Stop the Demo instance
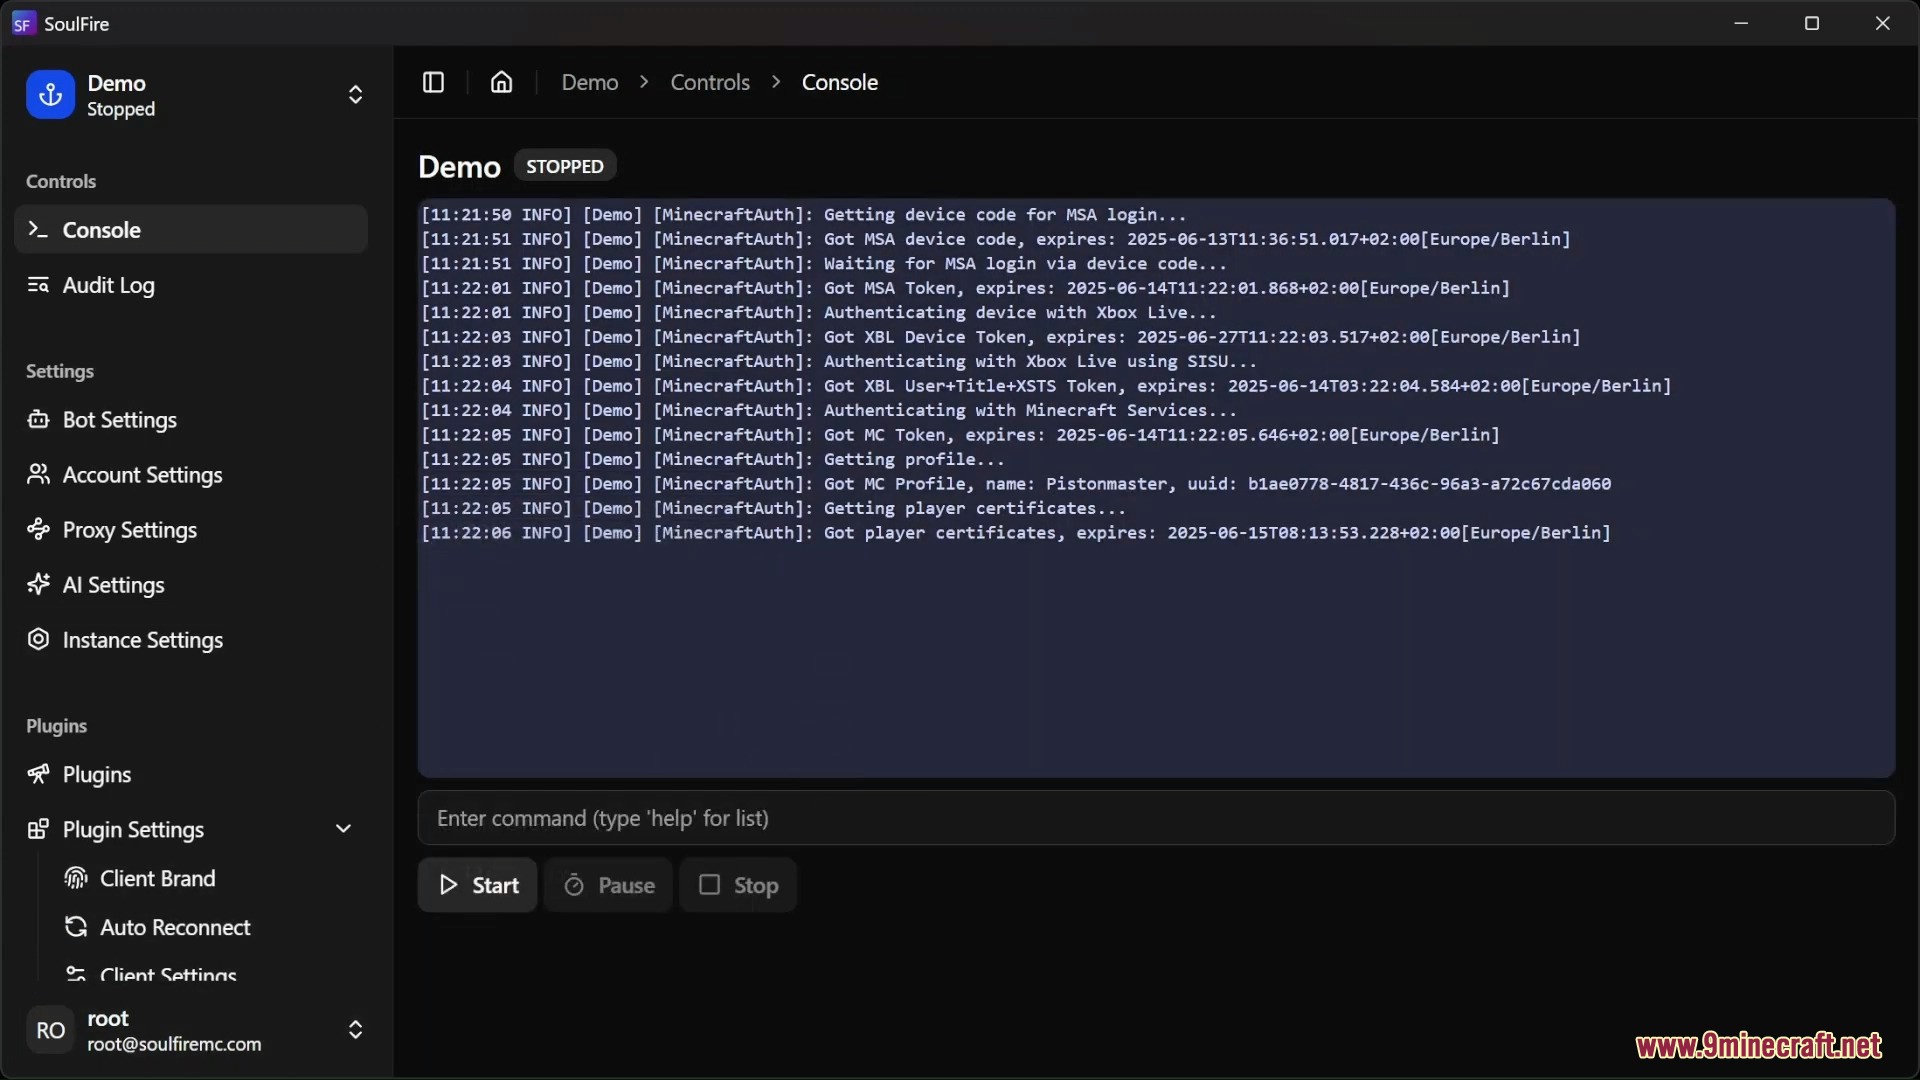The height and width of the screenshot is (1080, 1920). pyautogui.click(x=738, y=885)
